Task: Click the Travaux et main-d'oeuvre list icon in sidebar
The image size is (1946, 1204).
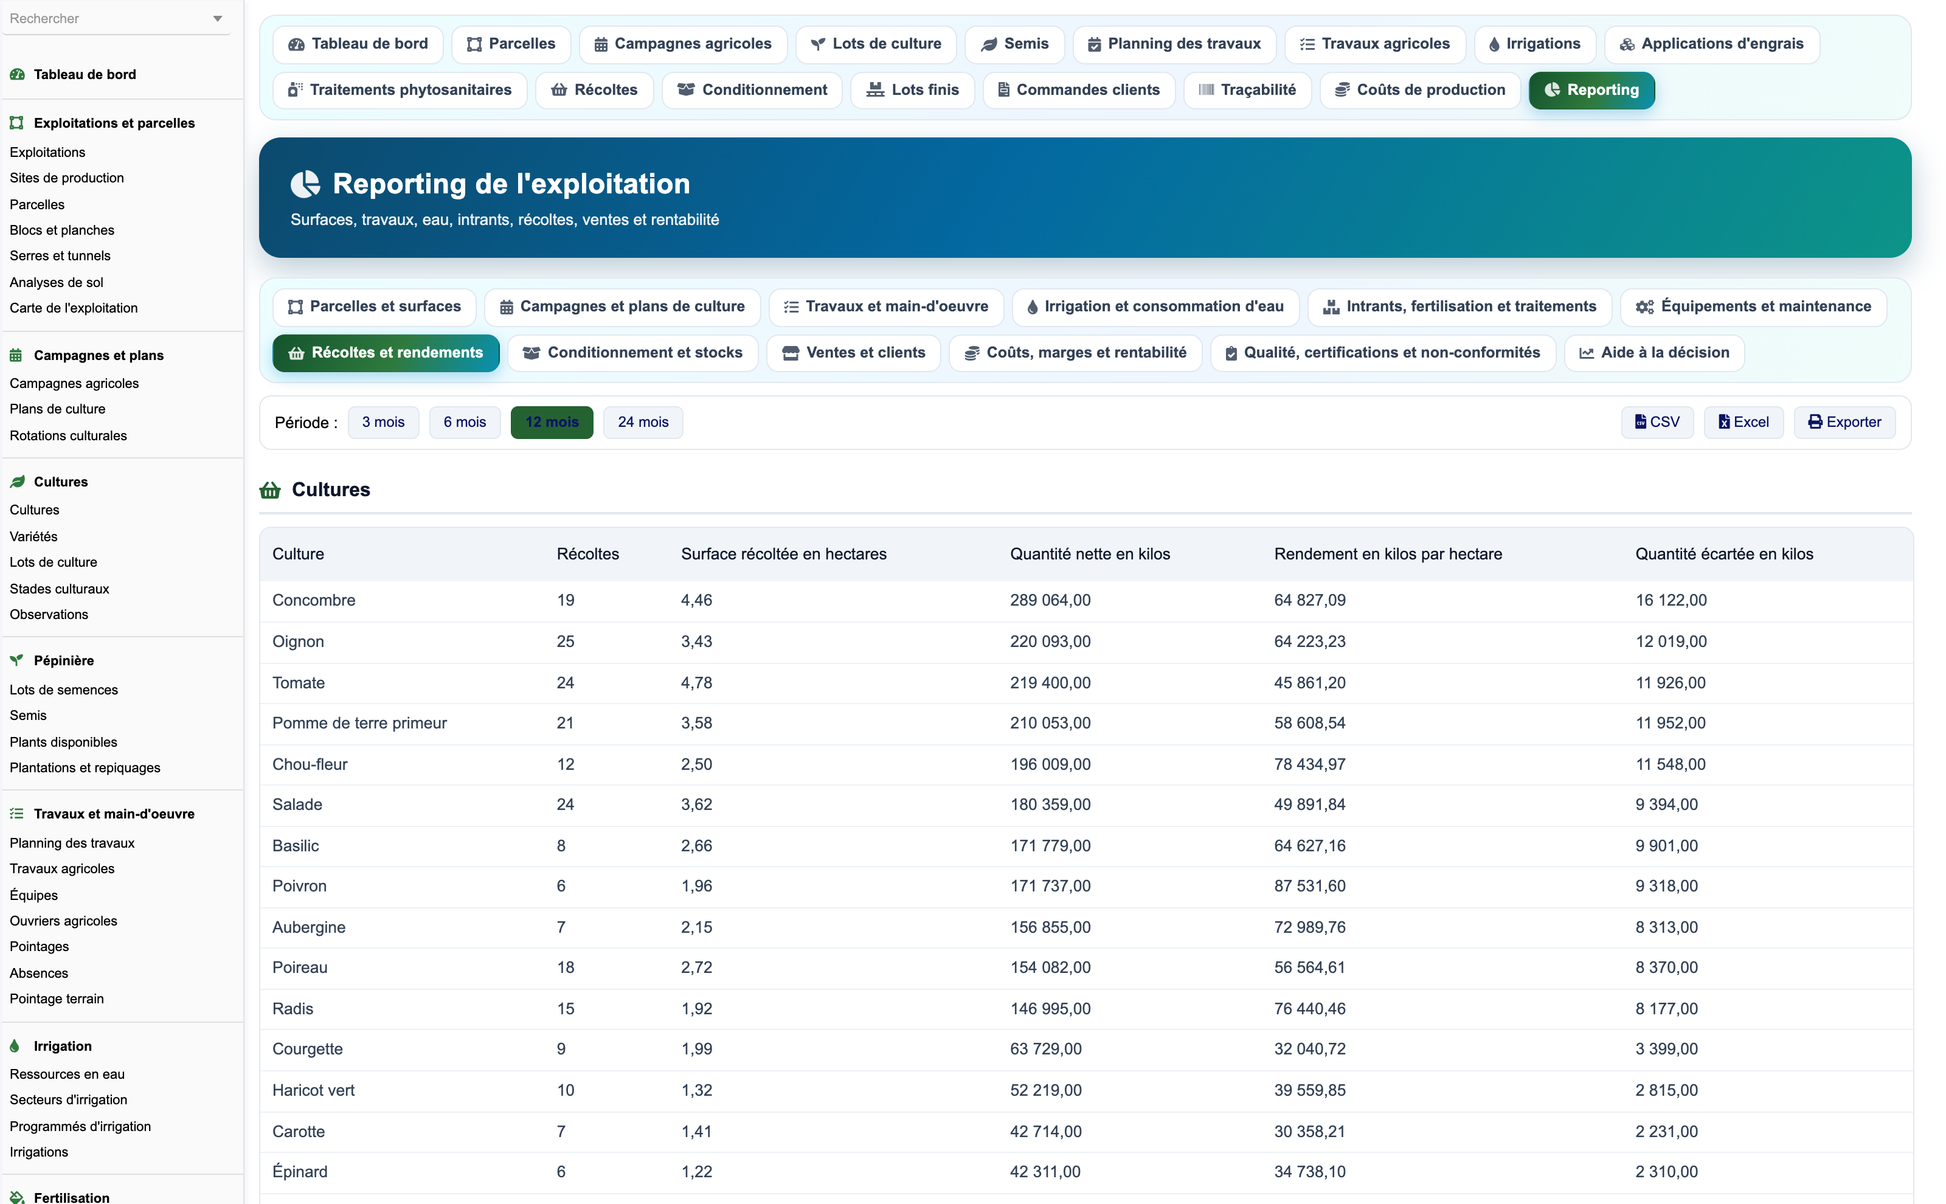Action: 17,814
